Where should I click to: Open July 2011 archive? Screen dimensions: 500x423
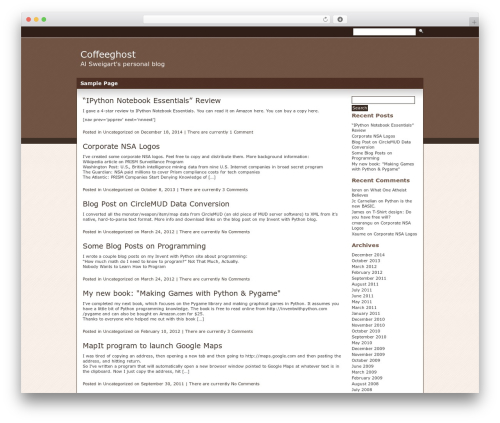click(x=362, y=290)
